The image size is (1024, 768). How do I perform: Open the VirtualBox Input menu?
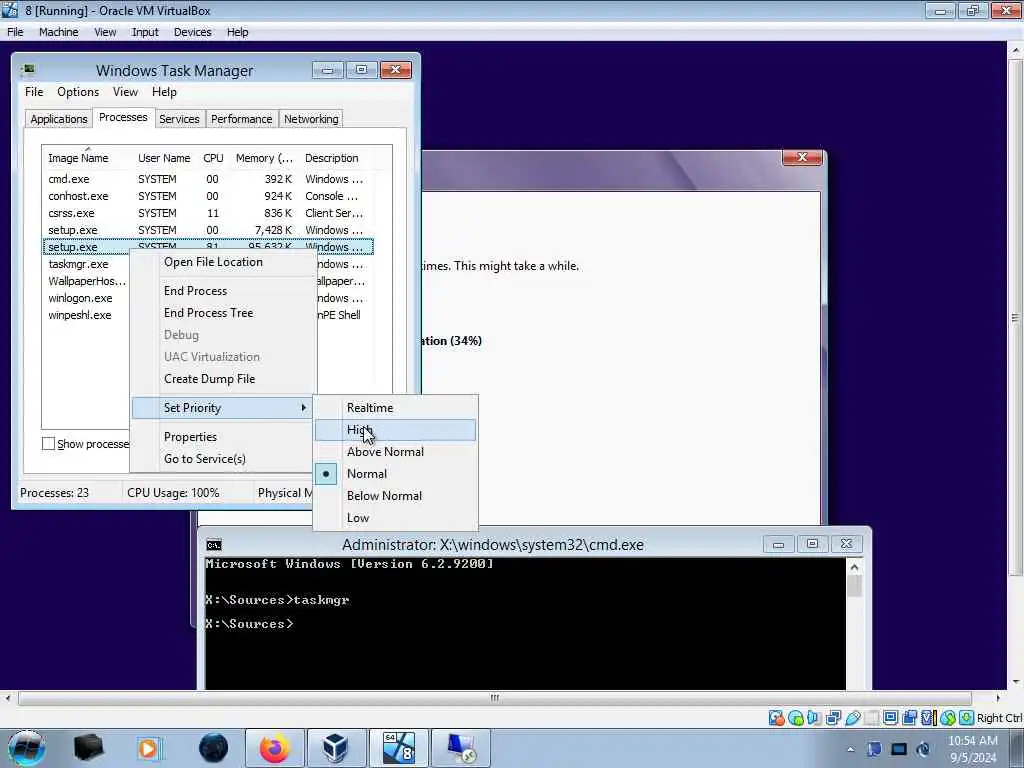(145, 32)
